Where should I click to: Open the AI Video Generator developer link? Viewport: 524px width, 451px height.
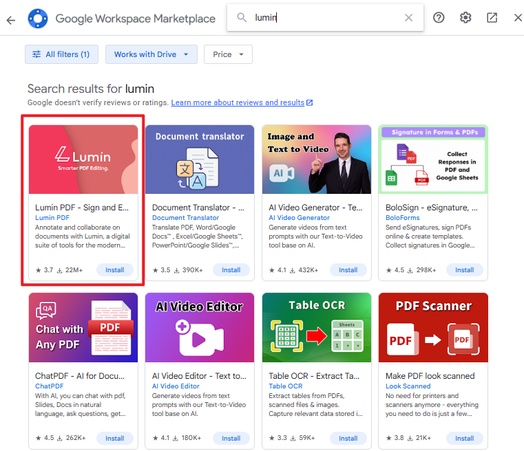click(299, 217)
